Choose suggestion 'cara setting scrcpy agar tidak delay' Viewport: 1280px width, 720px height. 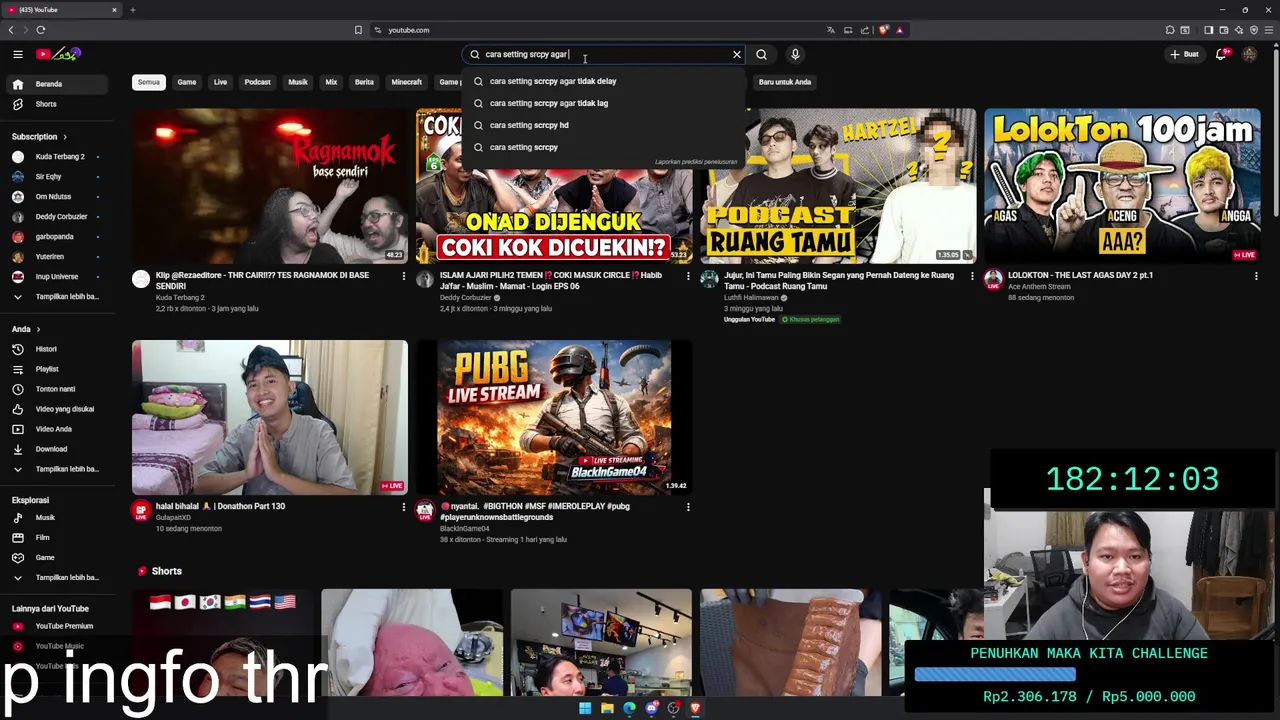click(604, 81)
